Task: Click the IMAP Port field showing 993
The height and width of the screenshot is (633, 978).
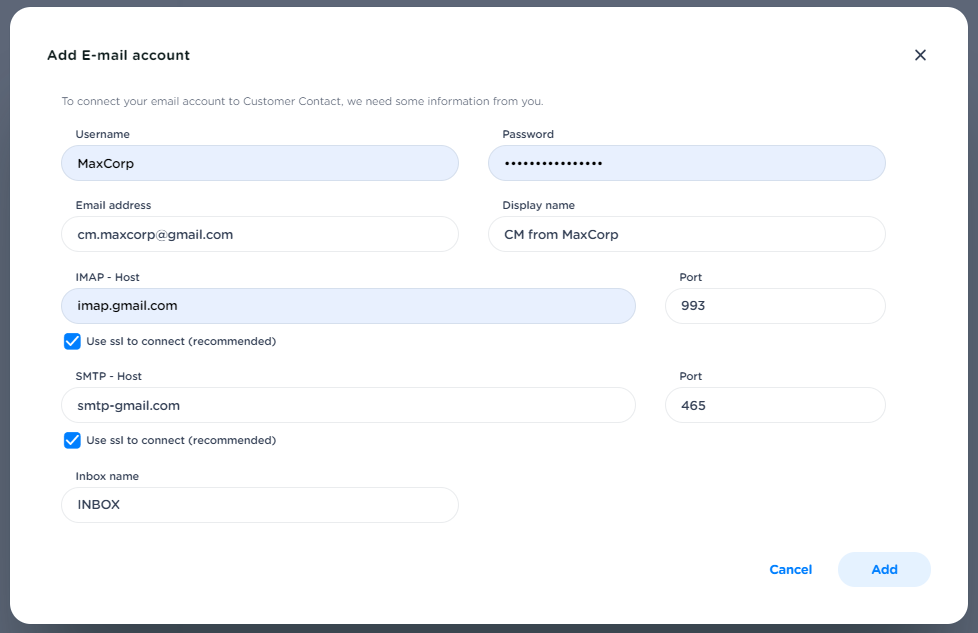Action: 774,306
